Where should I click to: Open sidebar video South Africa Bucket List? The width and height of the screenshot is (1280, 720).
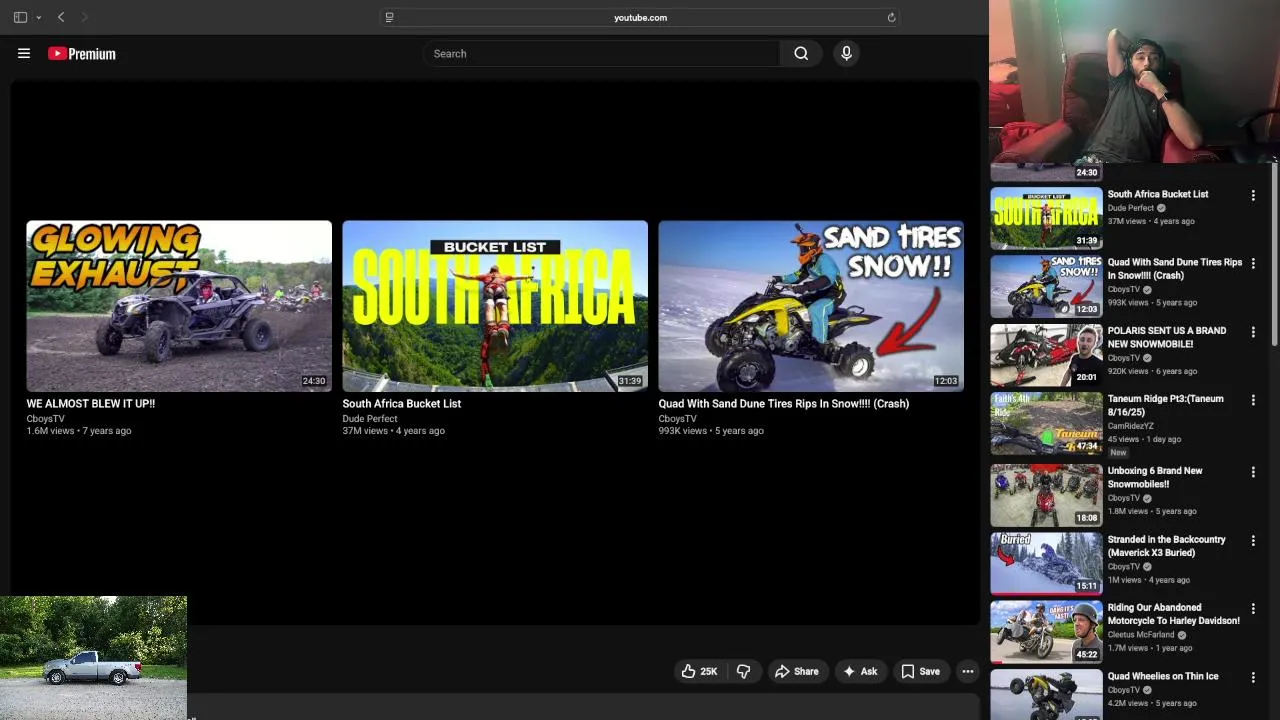[x=1046, y=218]
